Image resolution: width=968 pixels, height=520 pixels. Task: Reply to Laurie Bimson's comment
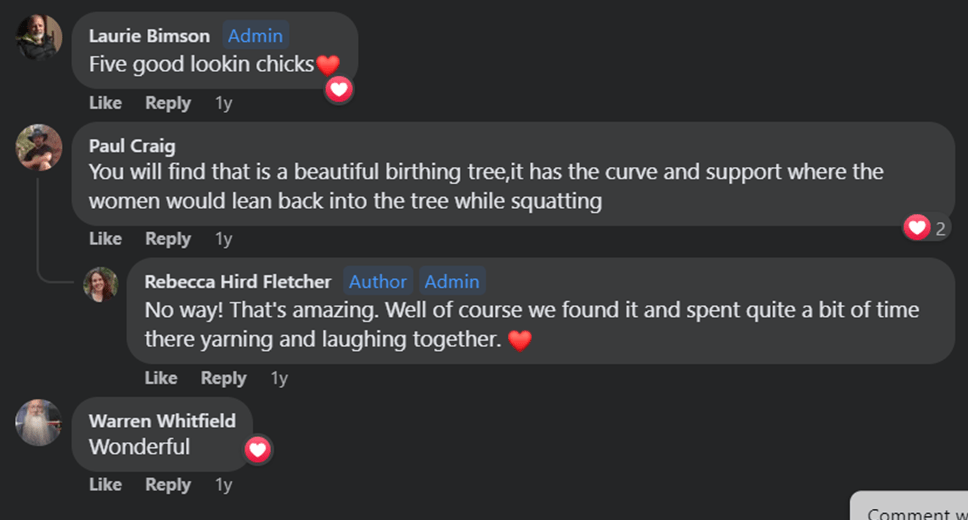(167, 103)
